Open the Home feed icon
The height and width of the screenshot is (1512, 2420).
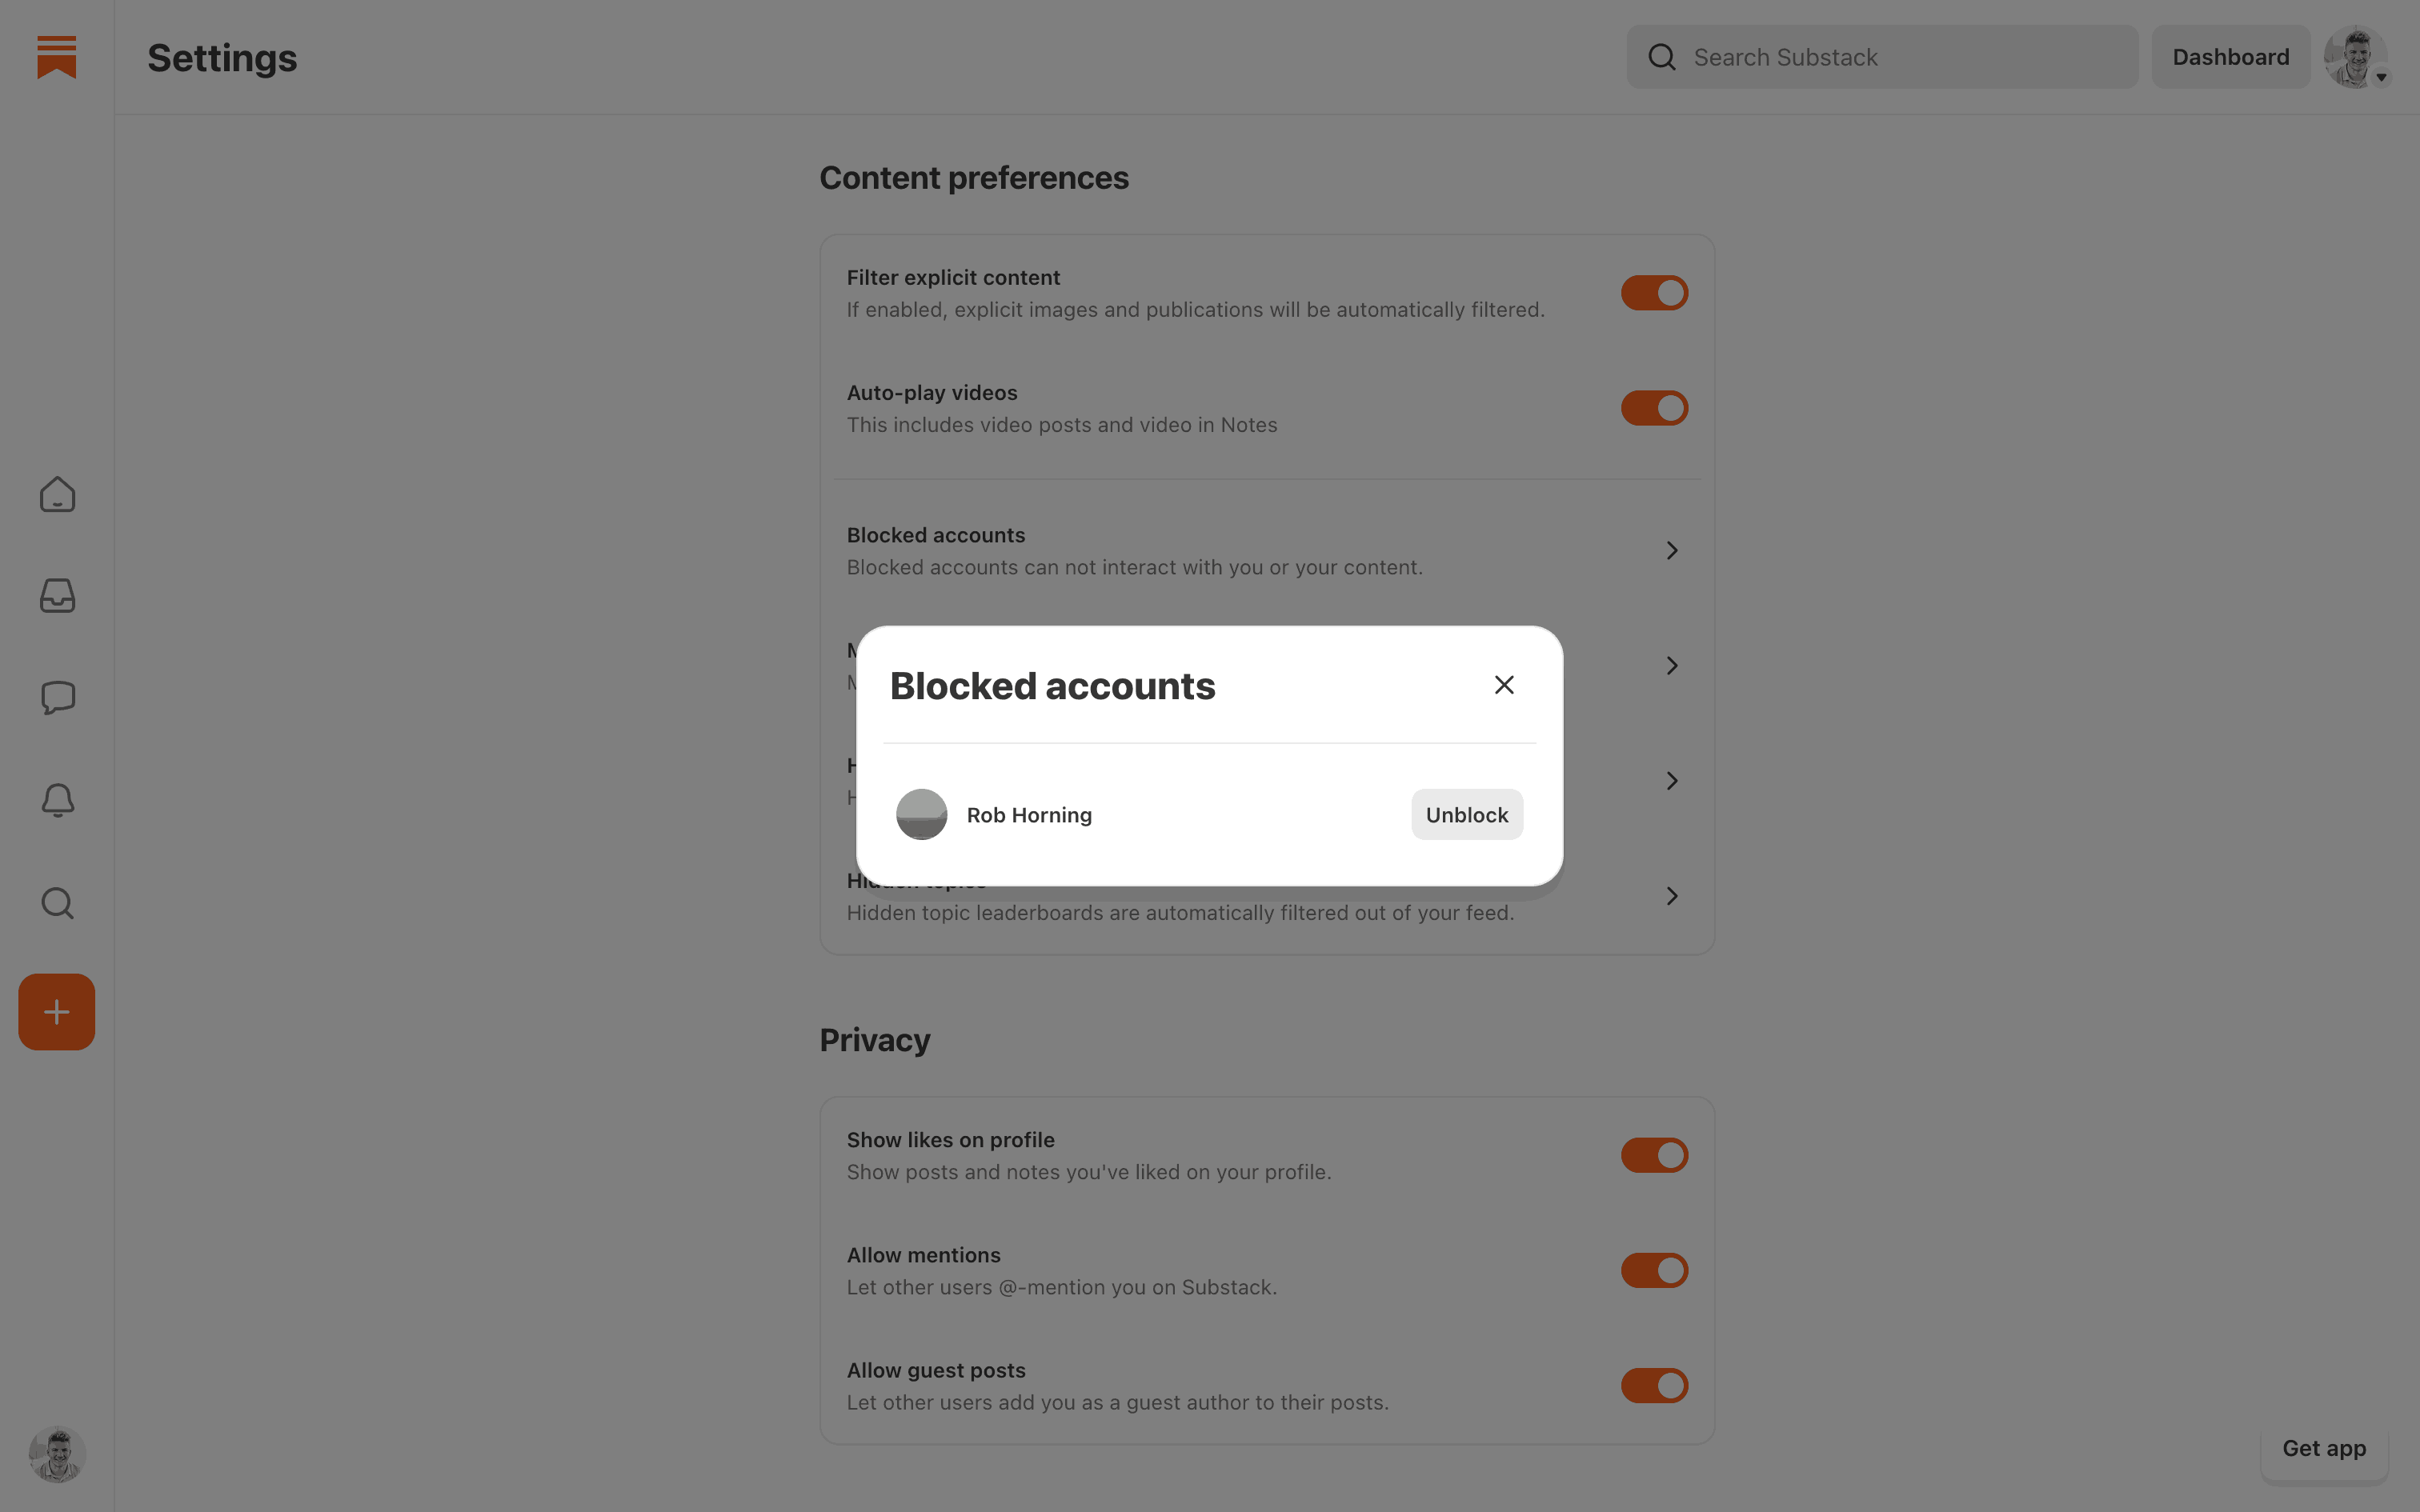pyautogui.click(x=57, y=495)
